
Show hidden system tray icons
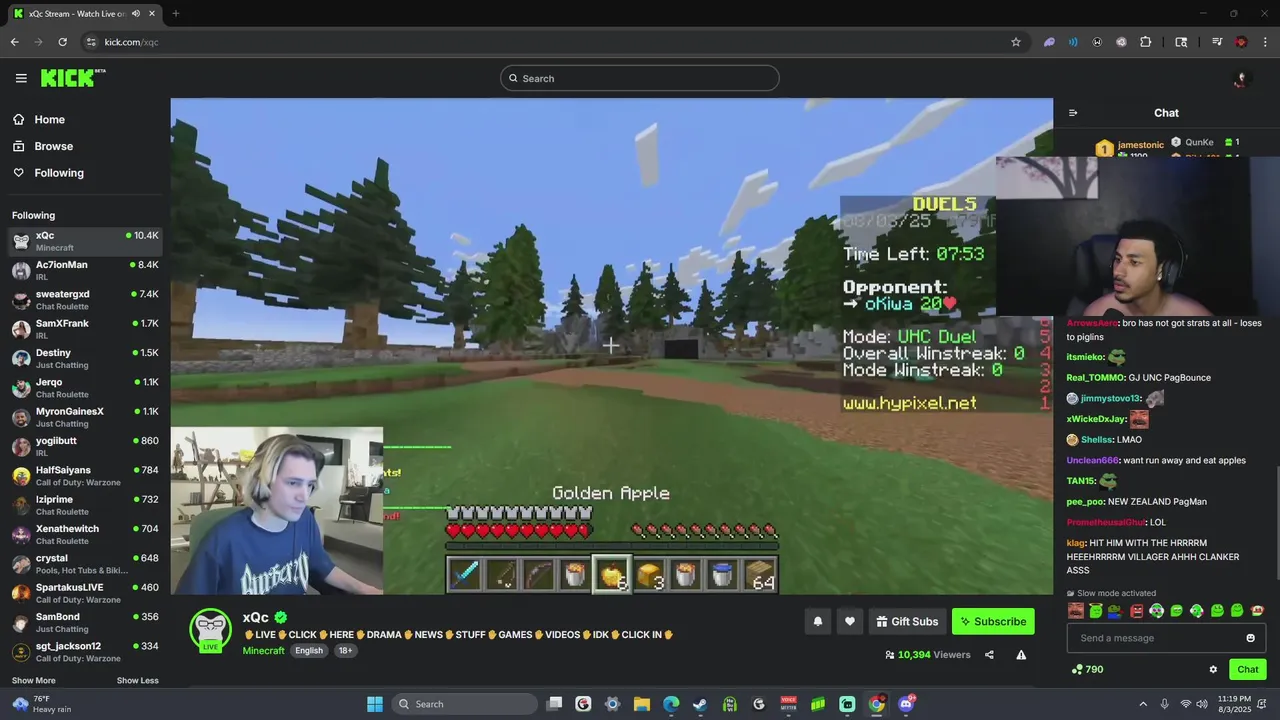1143,704
